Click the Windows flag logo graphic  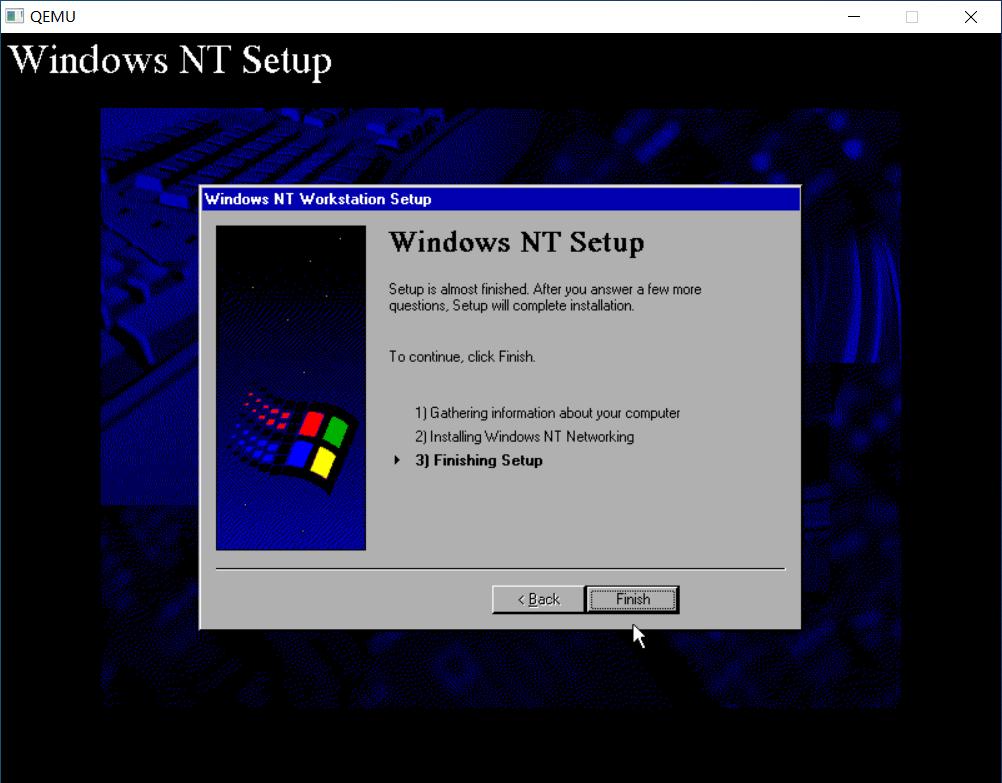290,440
